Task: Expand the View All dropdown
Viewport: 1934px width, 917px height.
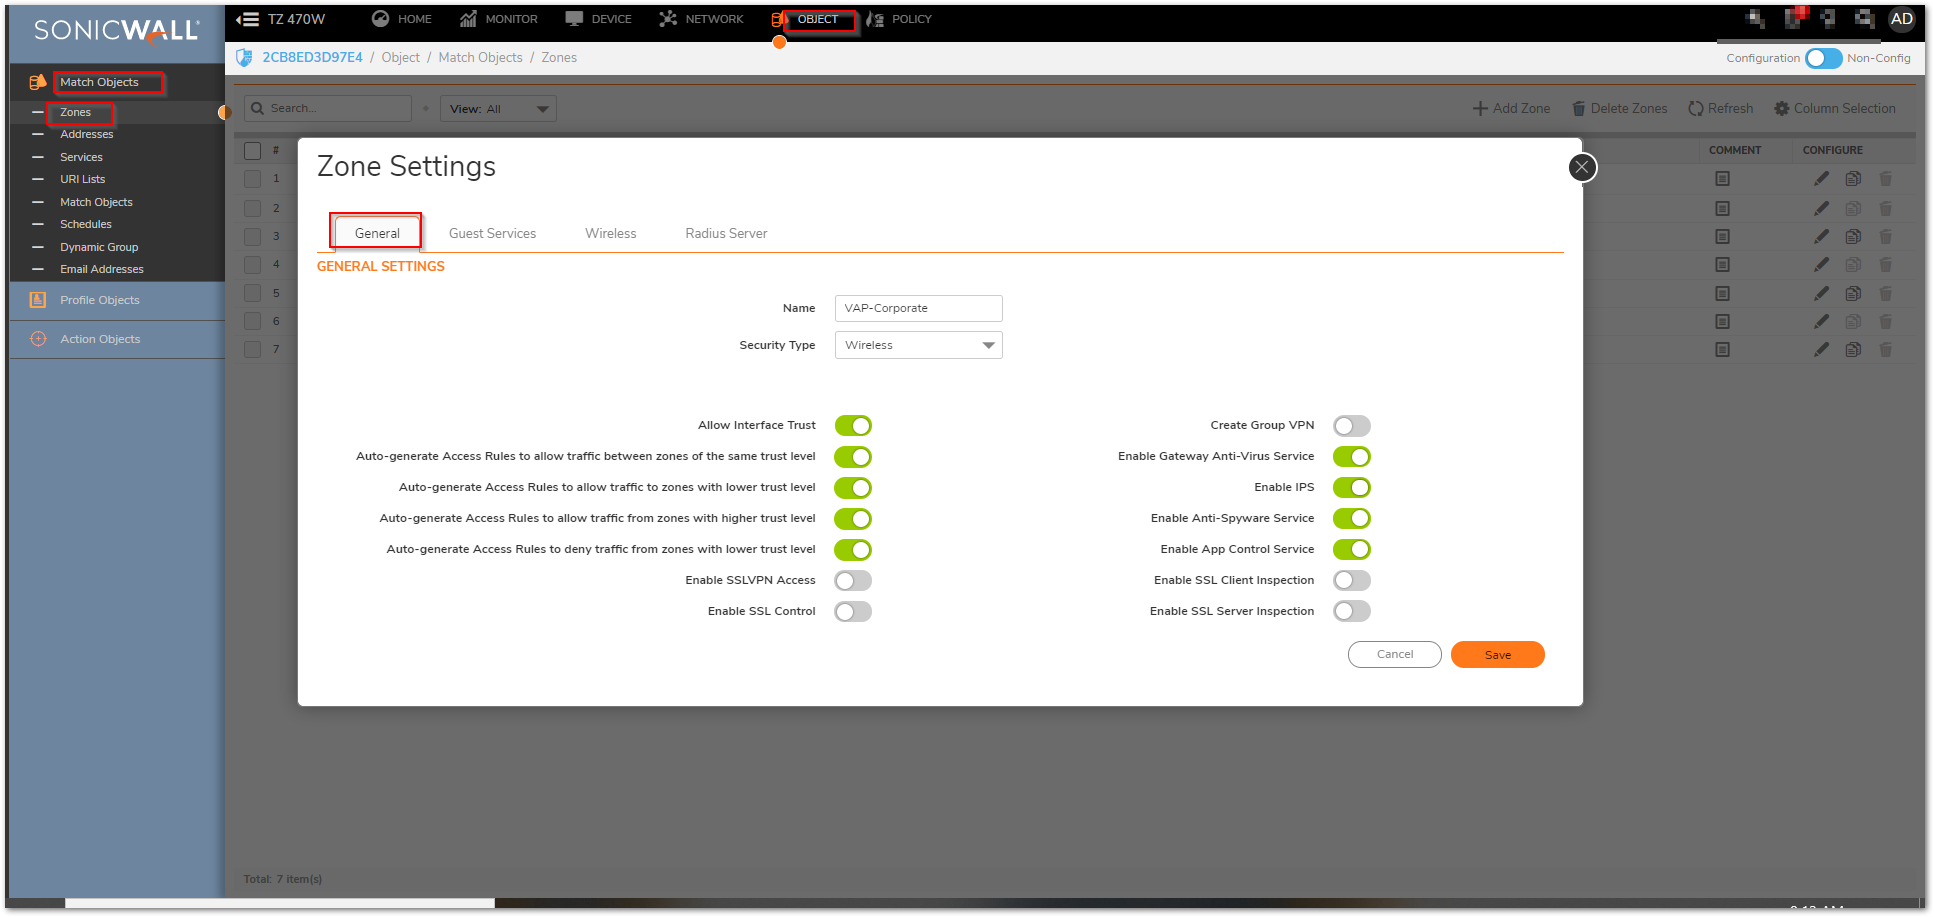Action: 498,109
